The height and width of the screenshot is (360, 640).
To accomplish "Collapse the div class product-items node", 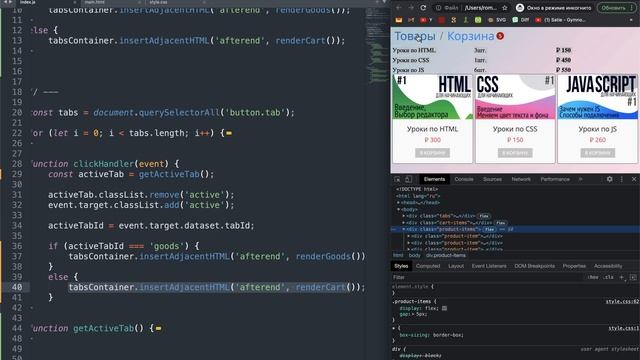I will [x=404, y=229].
